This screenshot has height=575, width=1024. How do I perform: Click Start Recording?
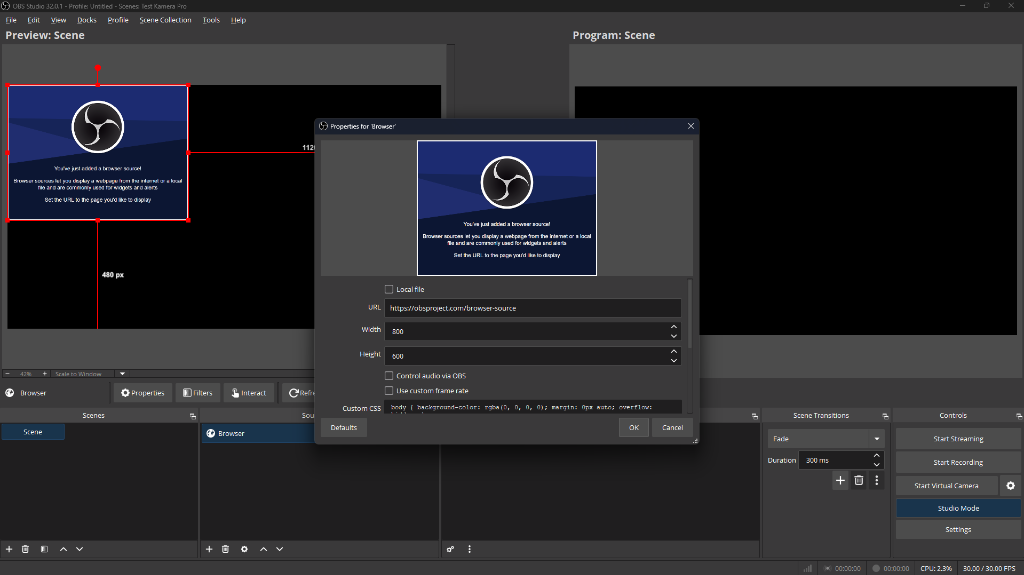pyautogui.click(x=958, y=462)
